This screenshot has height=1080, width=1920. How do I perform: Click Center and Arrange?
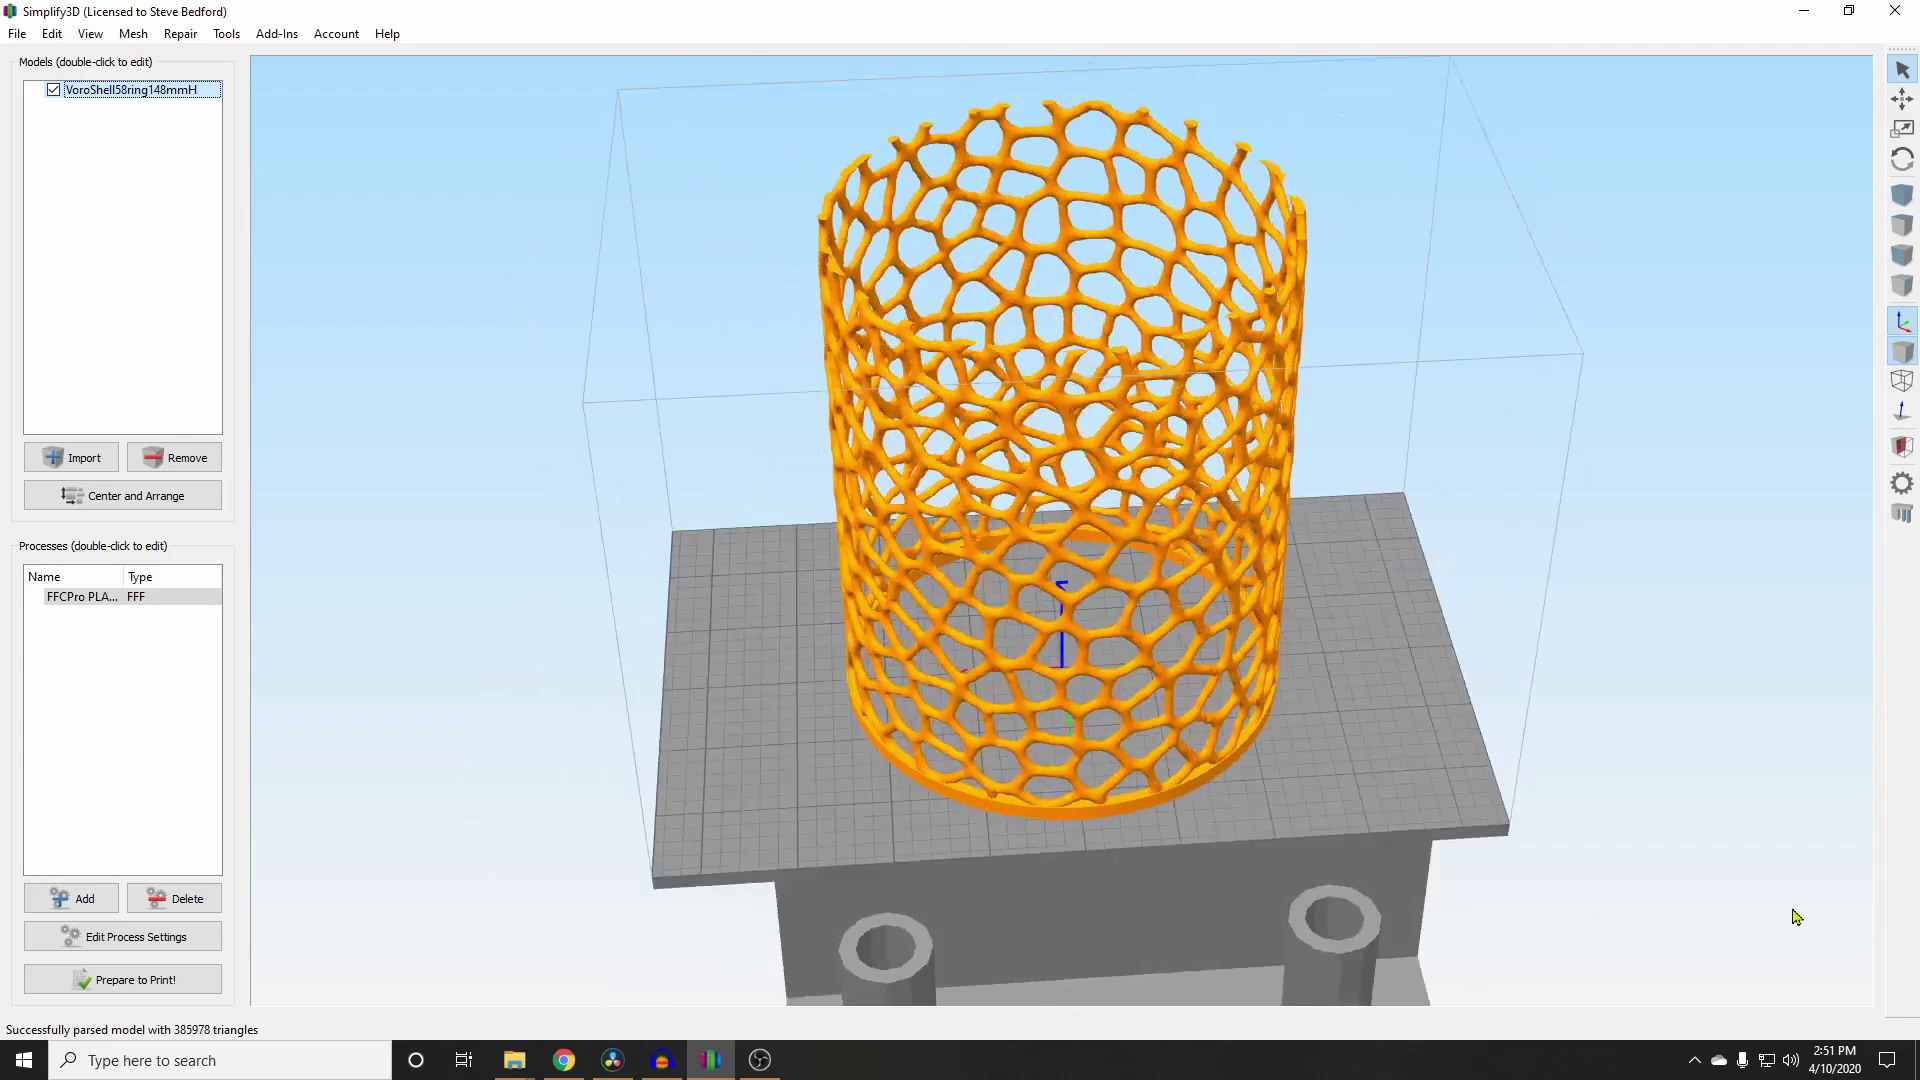click(123, 496)
